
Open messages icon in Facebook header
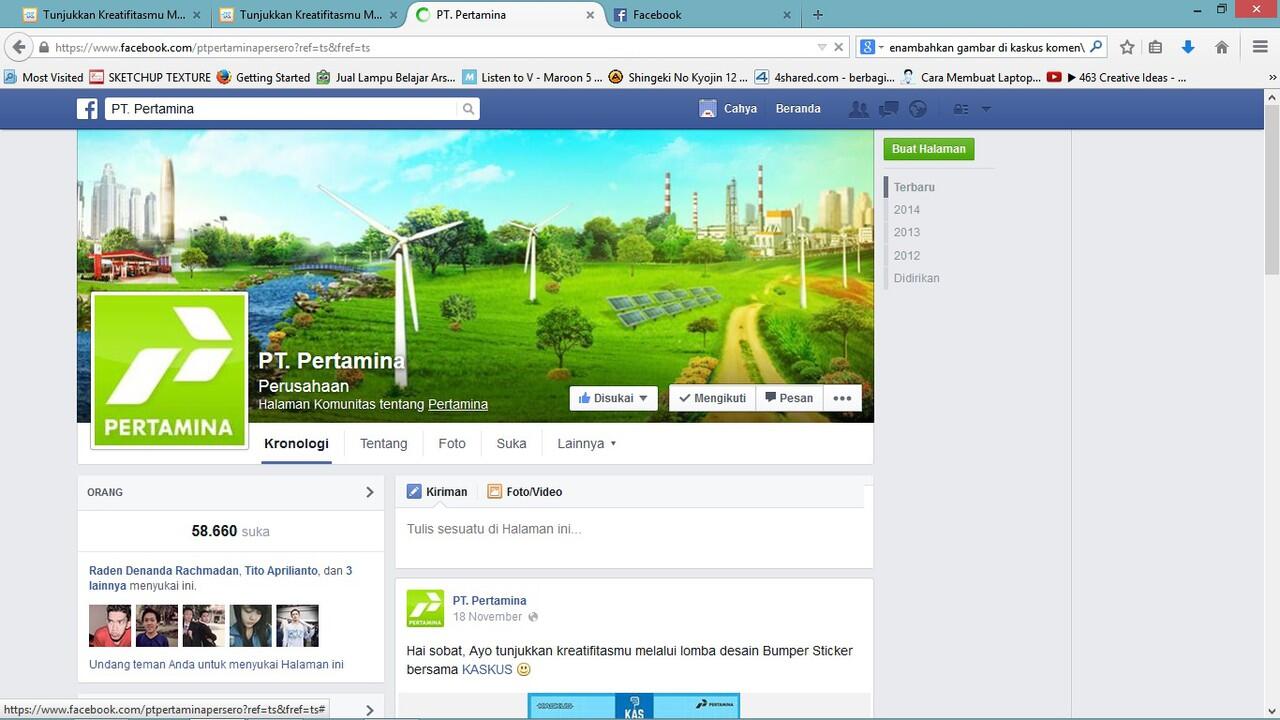[888, 109]
